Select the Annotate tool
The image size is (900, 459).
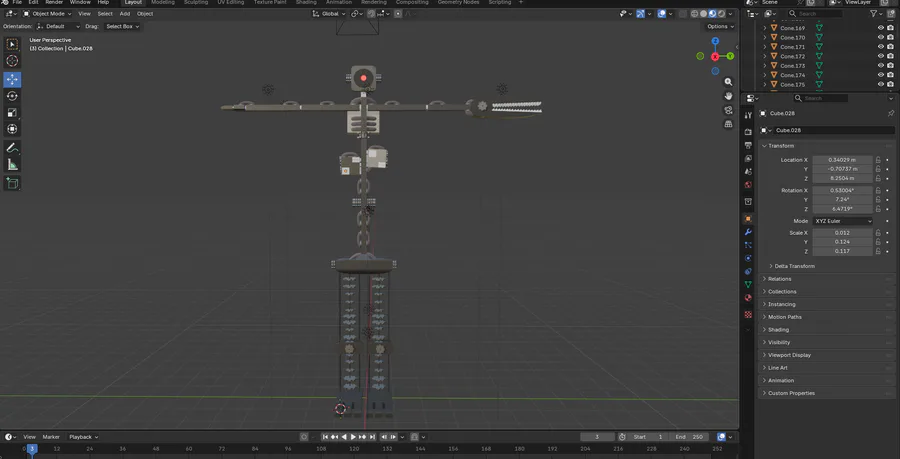[x=12, y=148]
